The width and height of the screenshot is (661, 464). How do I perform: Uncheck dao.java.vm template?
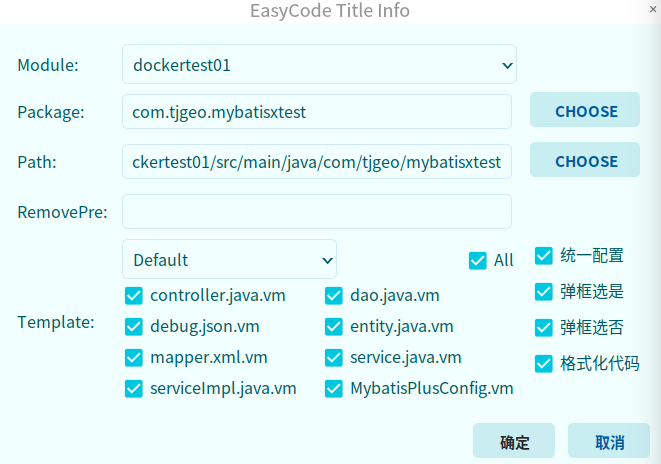[x=334, y=295]
